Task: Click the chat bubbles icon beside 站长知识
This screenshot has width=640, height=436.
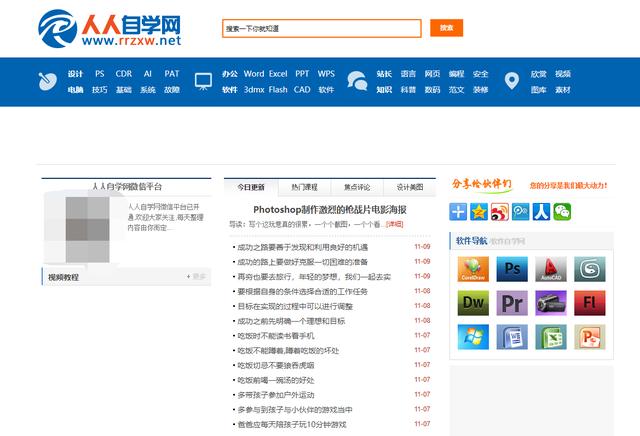Action: (x=357, y=80)
